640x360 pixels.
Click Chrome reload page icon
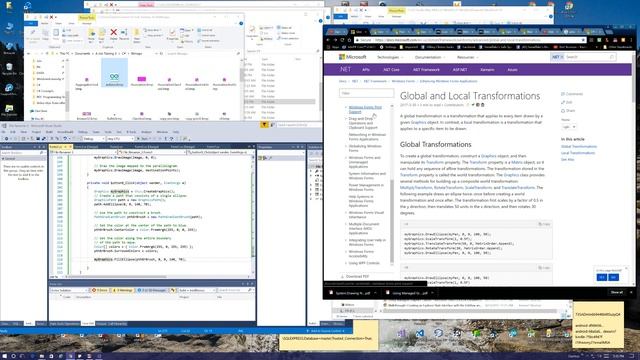tap(342, 40)
